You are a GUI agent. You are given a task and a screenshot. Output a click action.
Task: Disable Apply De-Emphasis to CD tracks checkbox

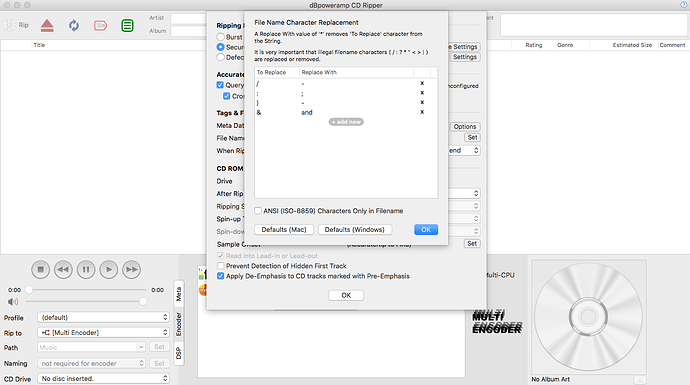(x=220, y=276)
